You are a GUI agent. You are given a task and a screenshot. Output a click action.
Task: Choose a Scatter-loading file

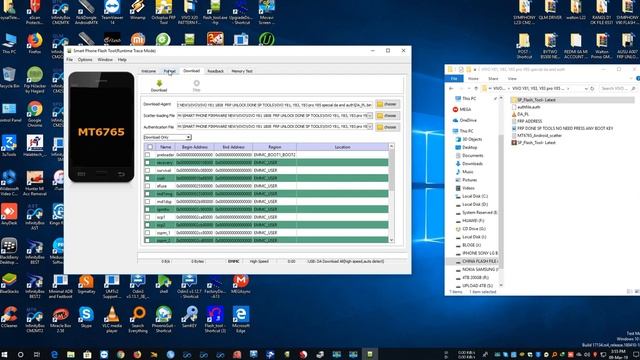(x=387, y=116)
